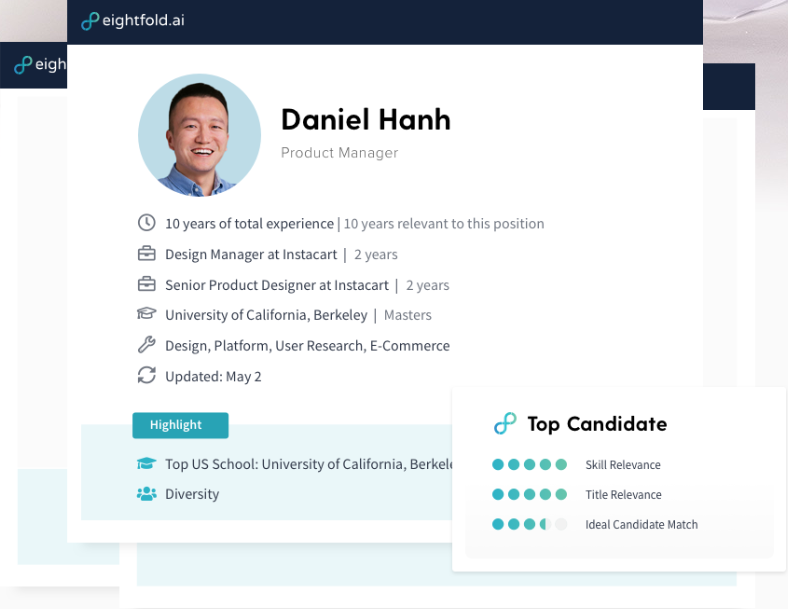Open 'Design Manager at Instacart' entry
The height and width of the screenshot is (609, 788).
coord(251,254)
